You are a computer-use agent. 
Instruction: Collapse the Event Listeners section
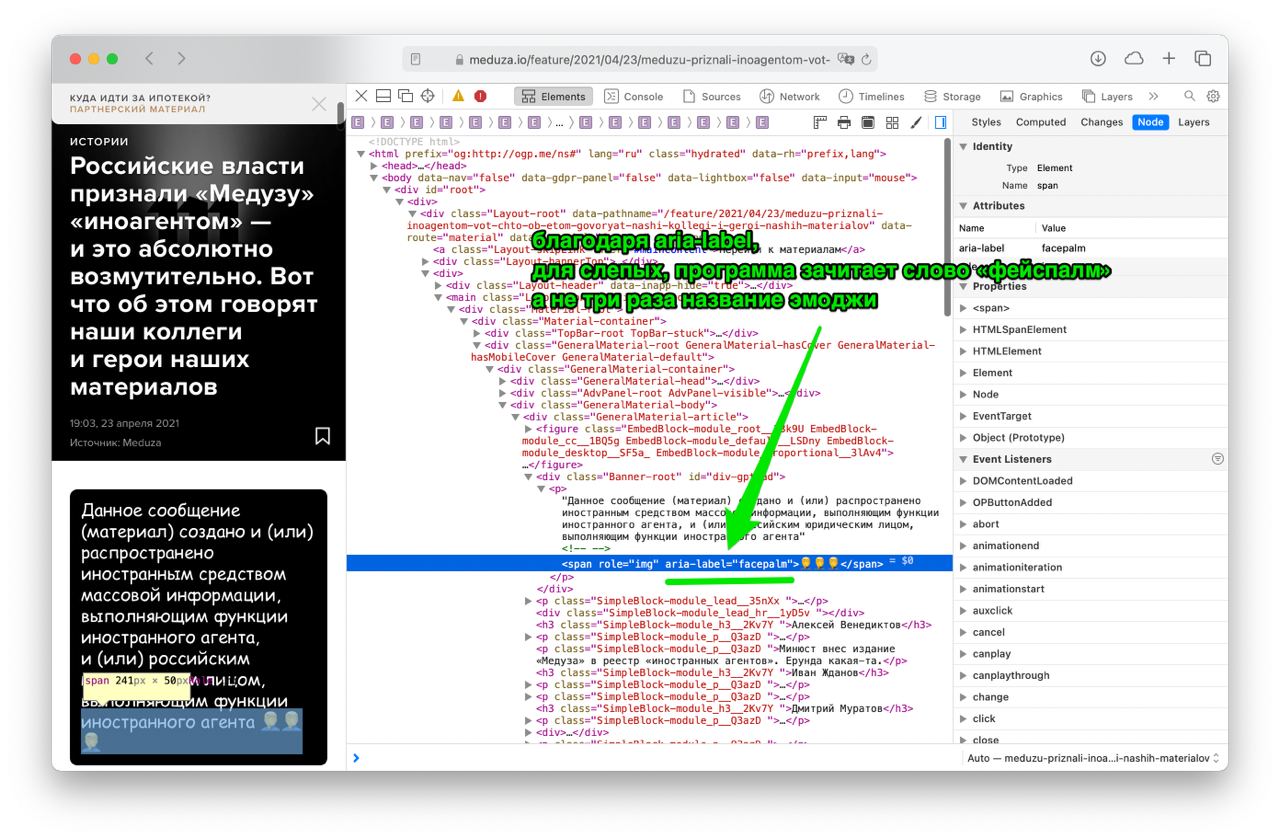coord(963,459)
